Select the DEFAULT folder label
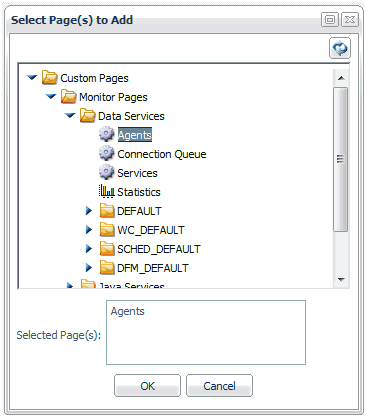This screenshot has width=366, height=417. coord(139,211)
